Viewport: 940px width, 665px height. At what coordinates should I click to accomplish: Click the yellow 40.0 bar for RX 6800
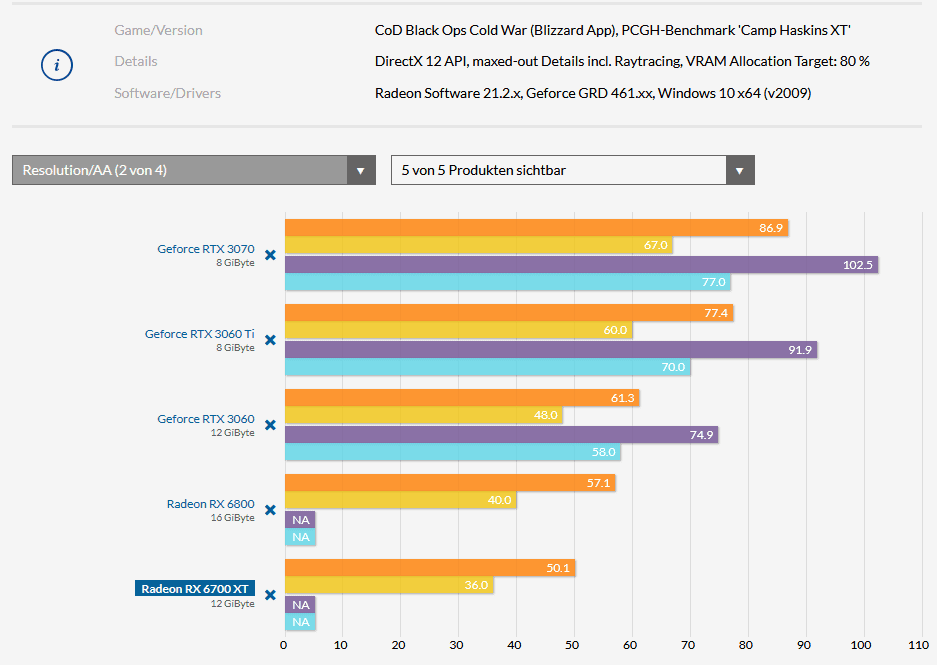click(400, 501)
